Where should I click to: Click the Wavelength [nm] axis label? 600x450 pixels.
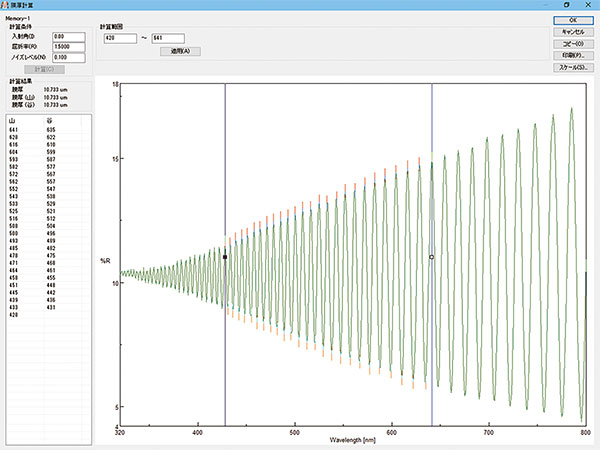pos(352,440)
